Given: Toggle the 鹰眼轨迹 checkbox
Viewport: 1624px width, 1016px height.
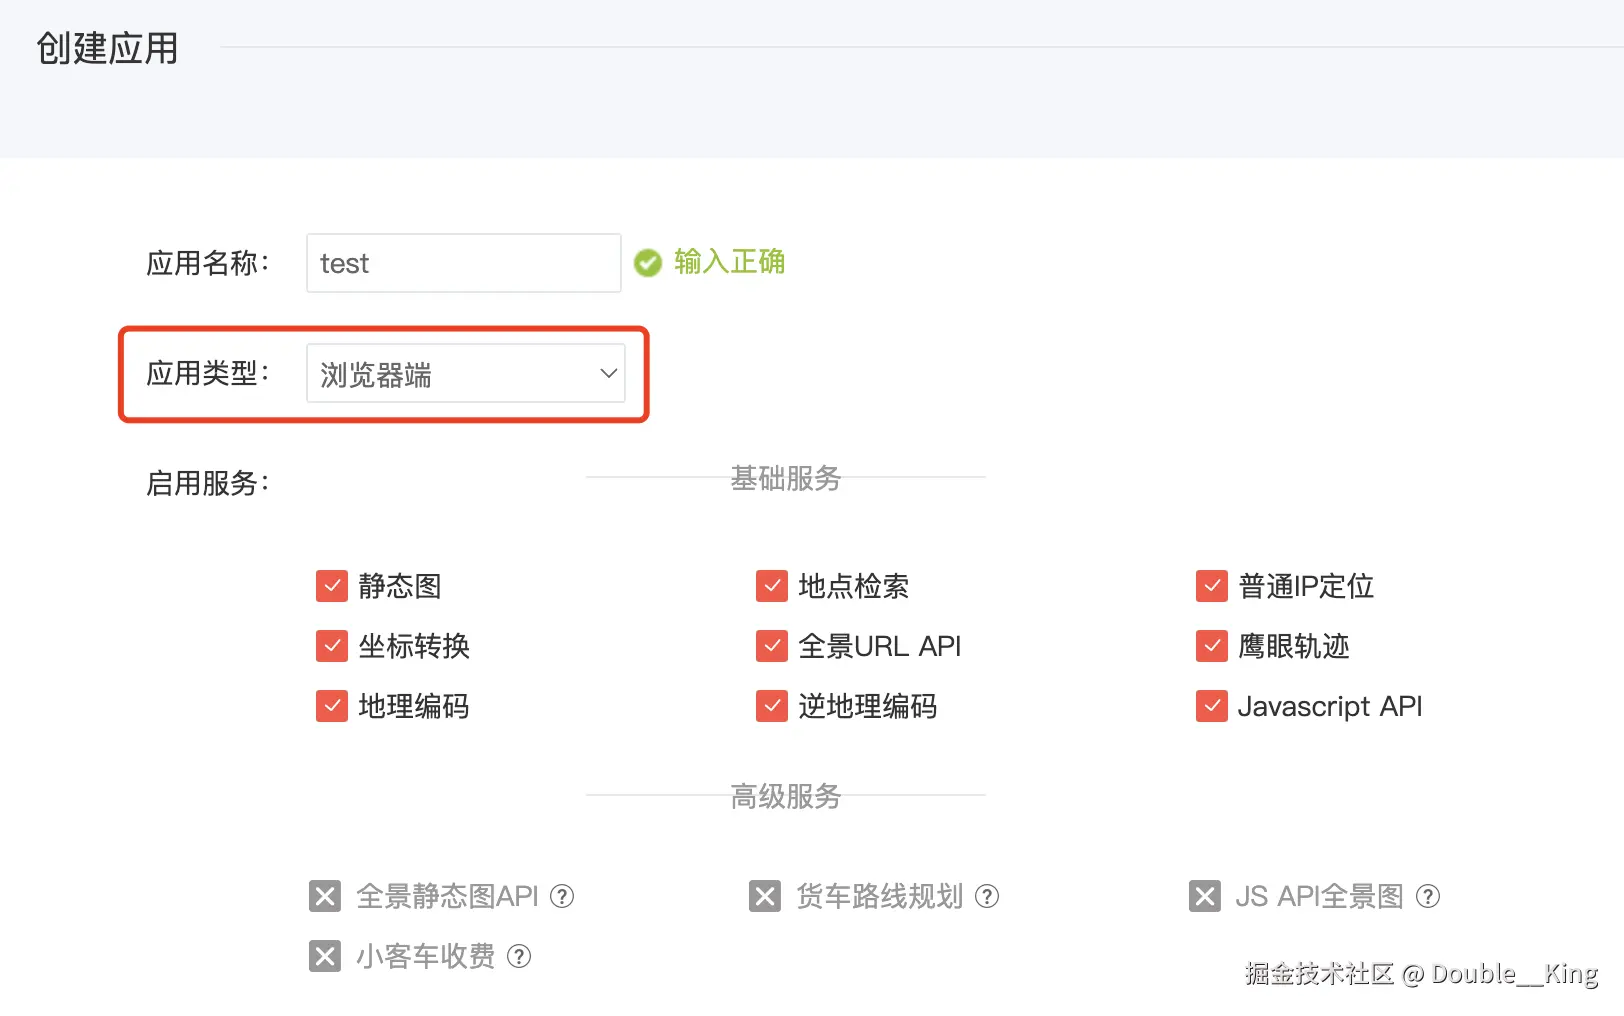Looking at the screenshot, I should (1212, 646).
